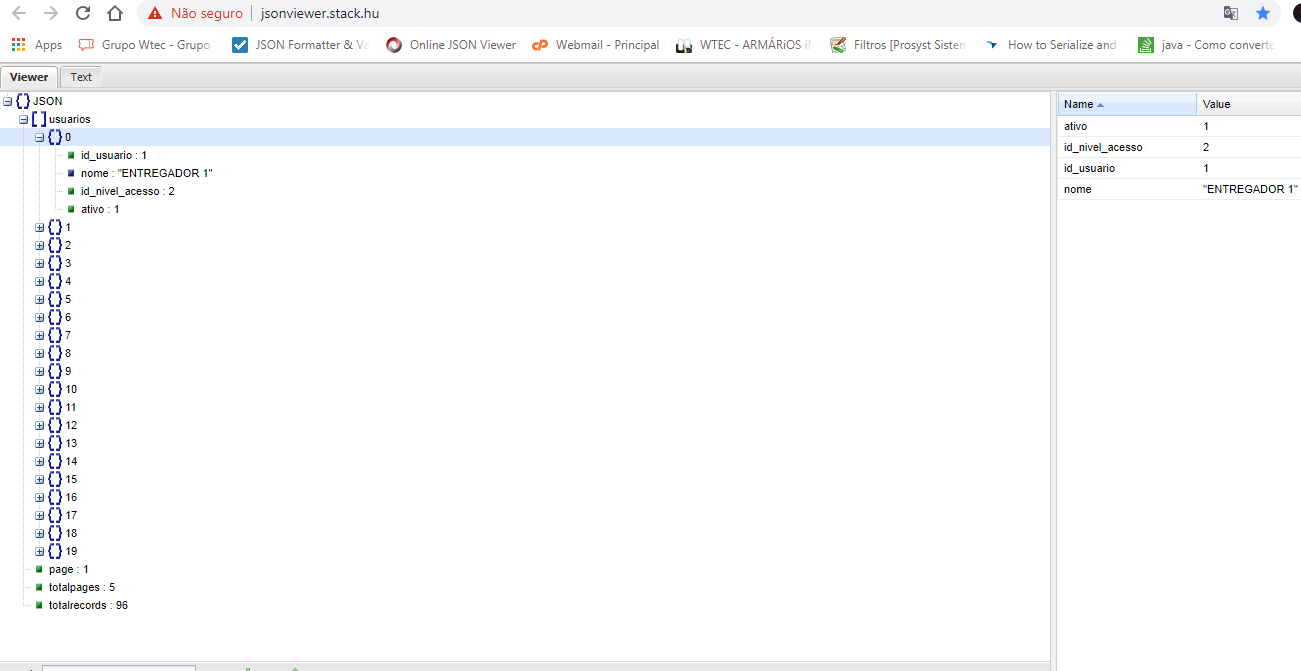Select object 18 braces icon
The image size is (1301, 671).
pyautogui.click(x=55, y=533)
